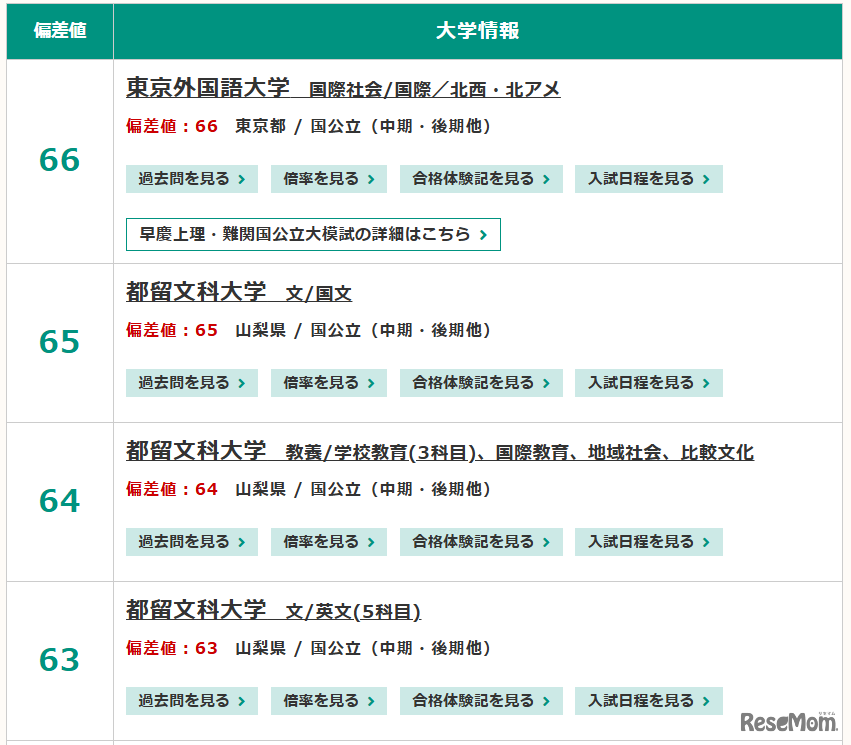This screenshot has width=851, height=745.
Task: Click 合格体験記を見る for 東京外国語大学
Action: point(481,179)
